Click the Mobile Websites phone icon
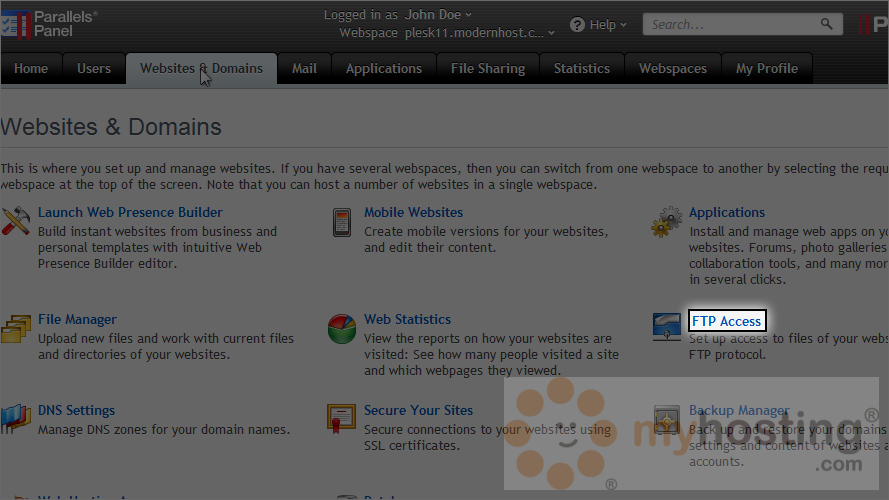The width and height of the screenshot is (889, 500). tap(342, 222)
